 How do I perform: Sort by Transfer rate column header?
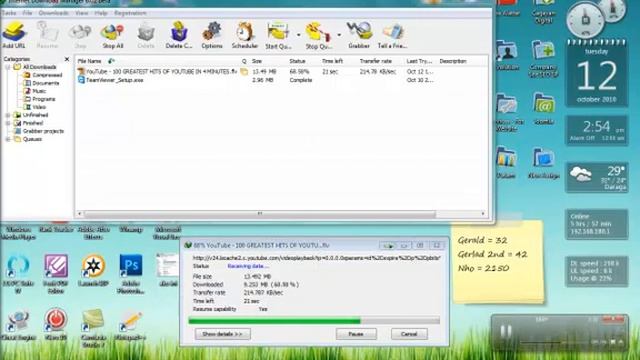click(x=376, y=61)
